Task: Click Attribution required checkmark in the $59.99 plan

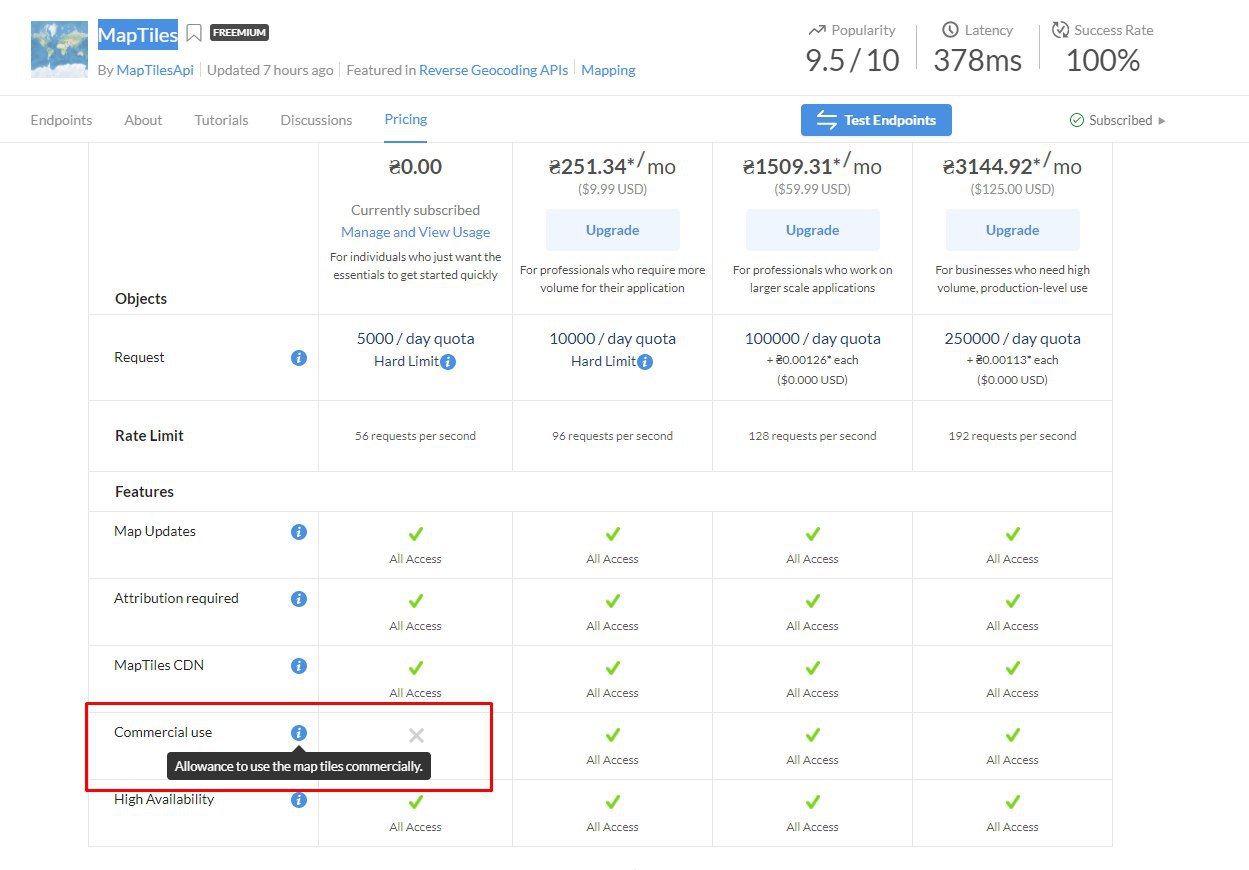Action: click(x=813, y=601)
